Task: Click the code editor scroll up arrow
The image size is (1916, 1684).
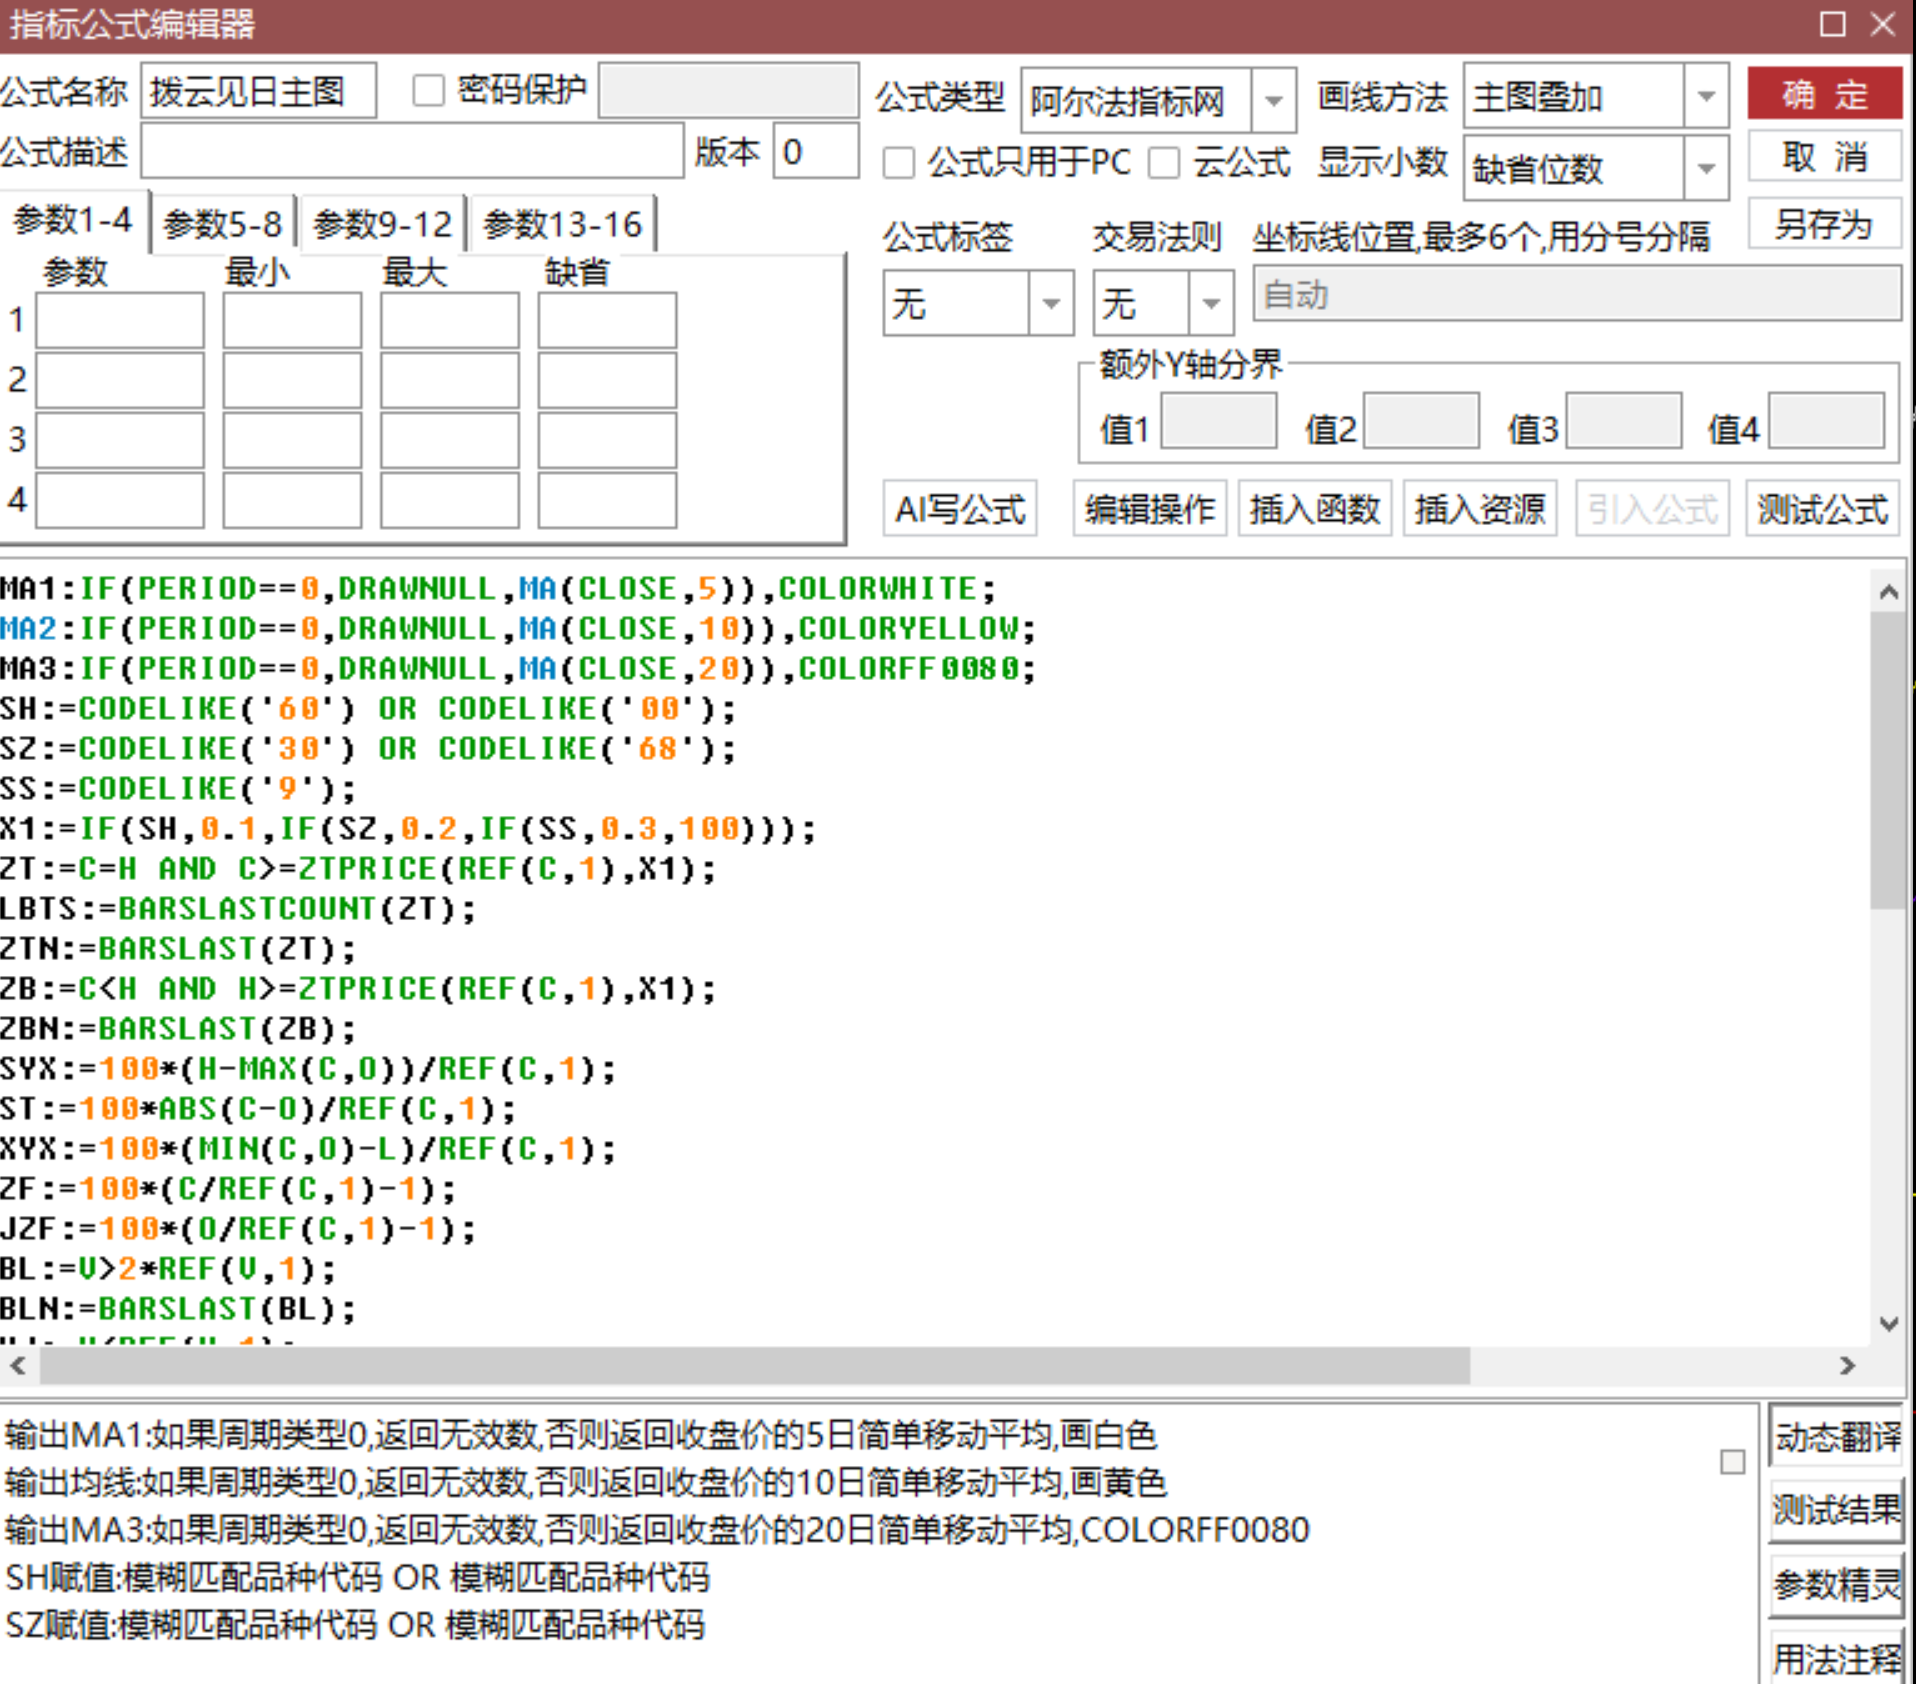Action: 1888,591
